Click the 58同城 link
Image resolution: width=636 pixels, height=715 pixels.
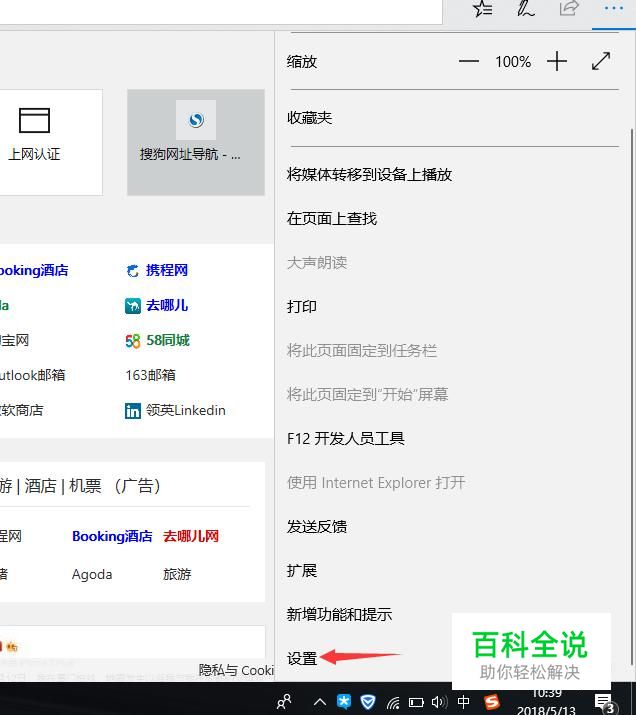[x=157, y=341]
